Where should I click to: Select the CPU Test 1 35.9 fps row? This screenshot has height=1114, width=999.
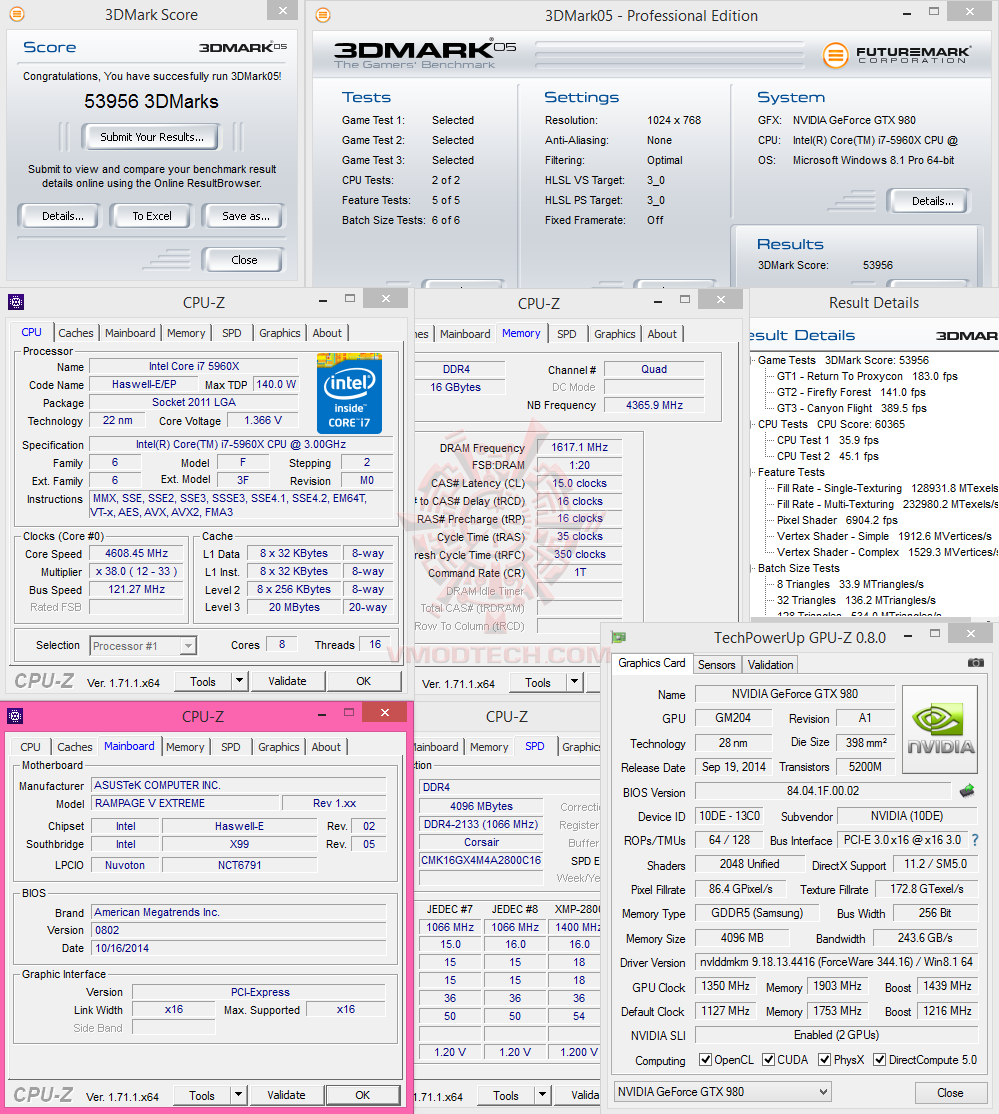[x=828, y=440]
